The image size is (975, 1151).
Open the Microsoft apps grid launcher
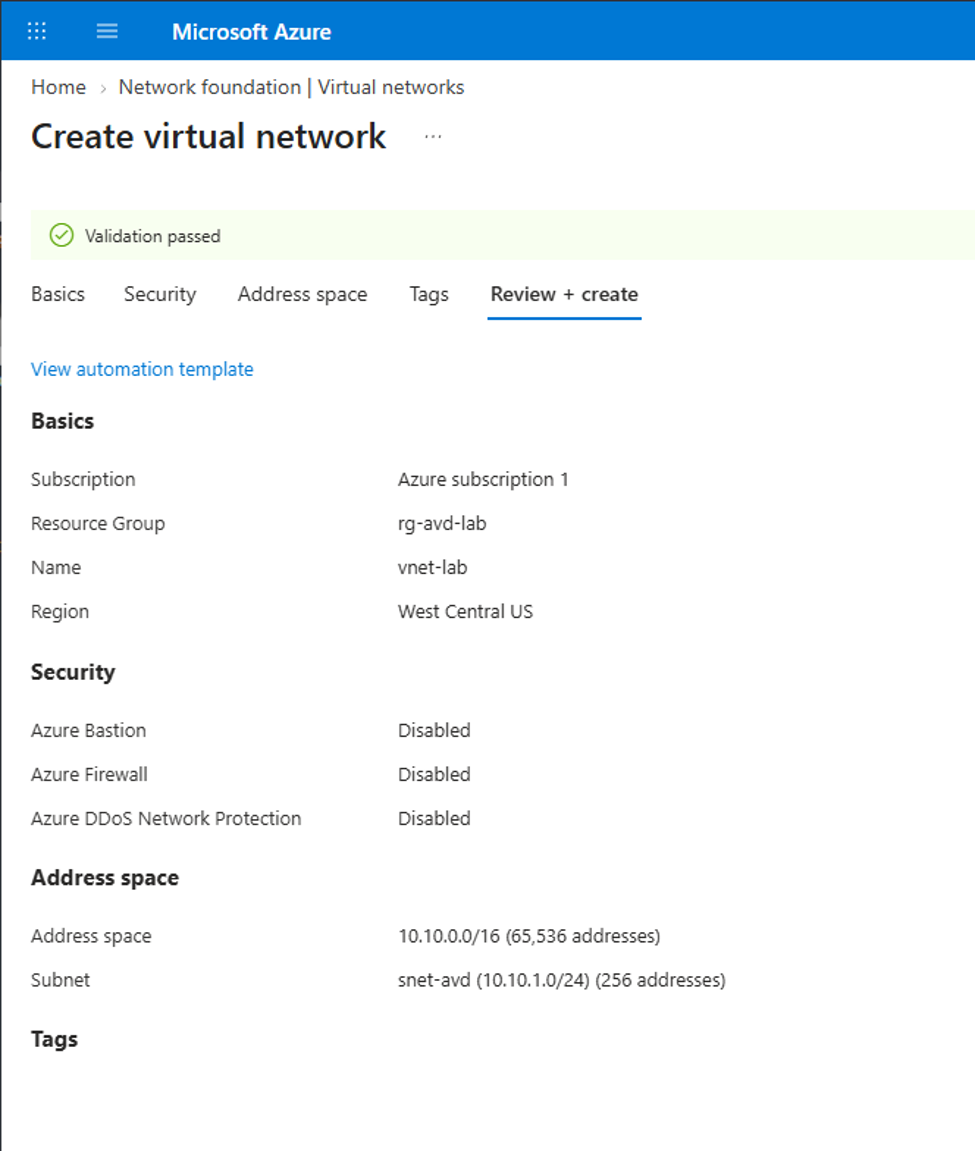tap(37, 31)
